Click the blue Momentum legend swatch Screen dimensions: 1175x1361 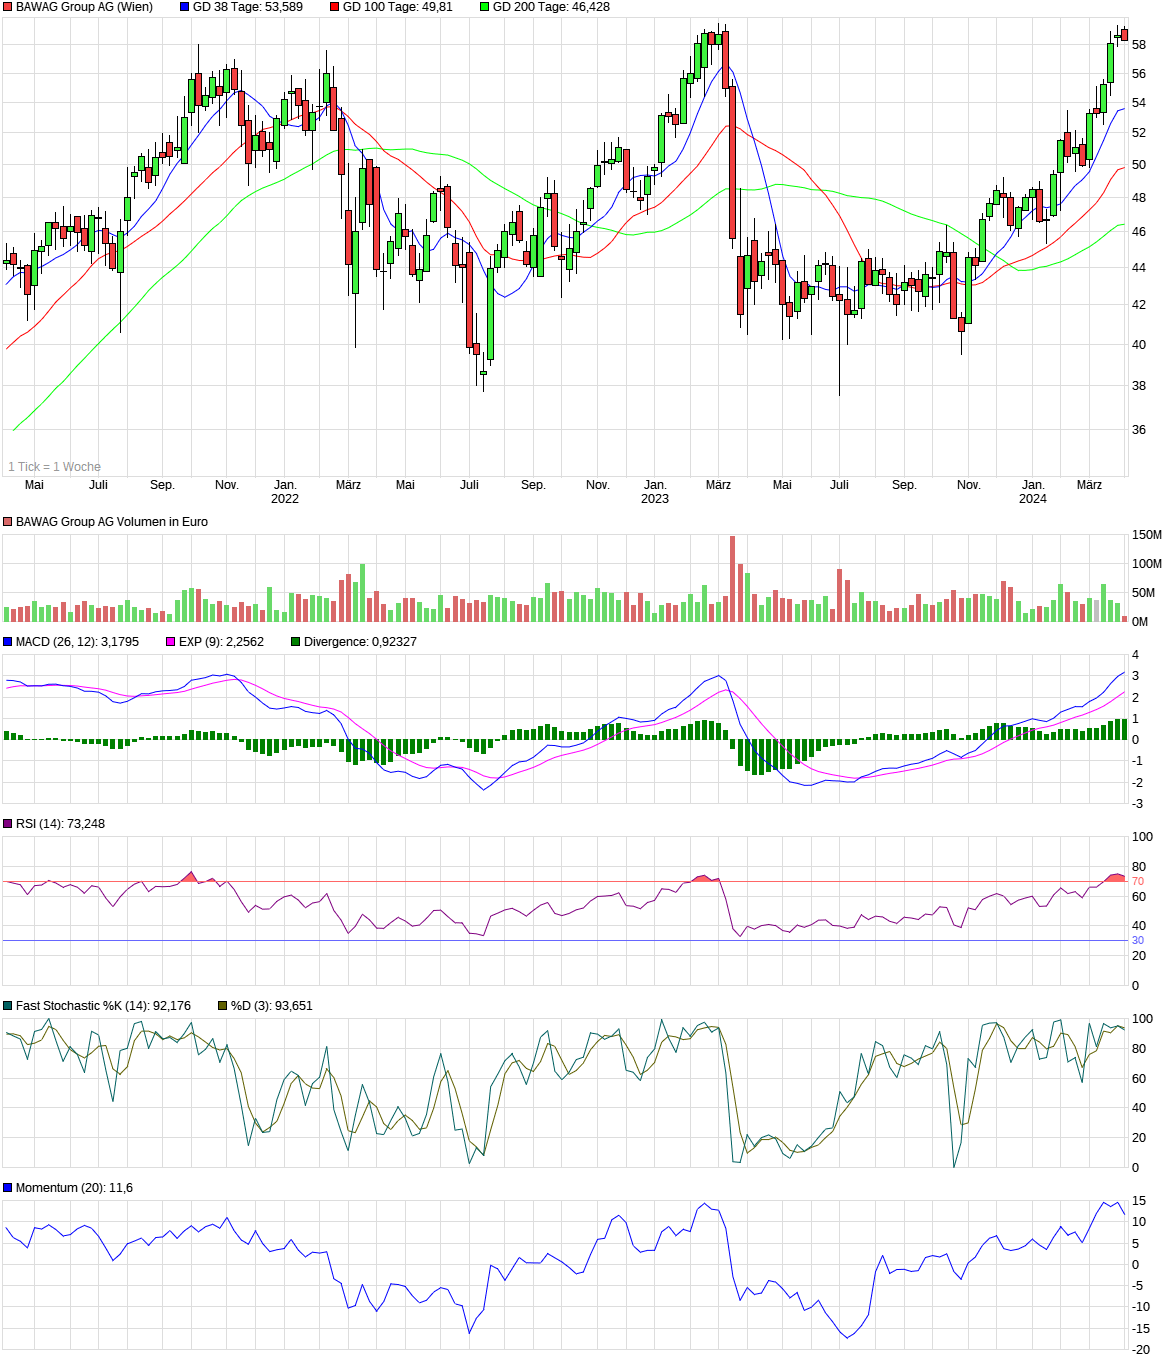8,1188
